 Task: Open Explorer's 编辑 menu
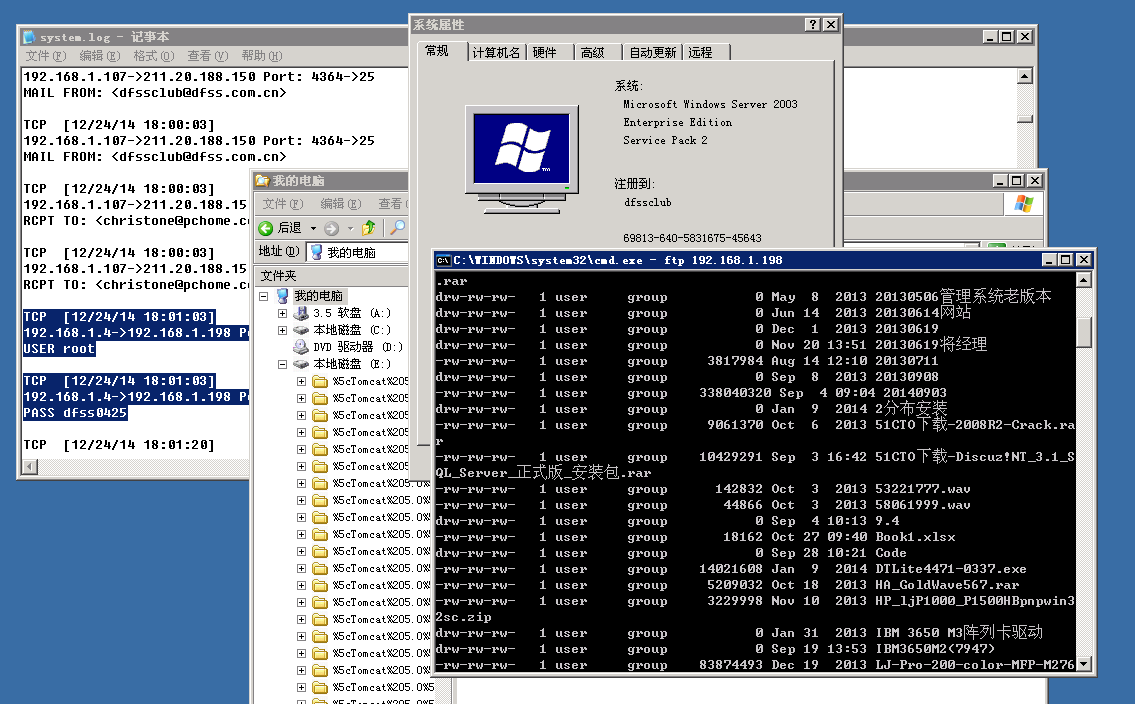[341, 204]
